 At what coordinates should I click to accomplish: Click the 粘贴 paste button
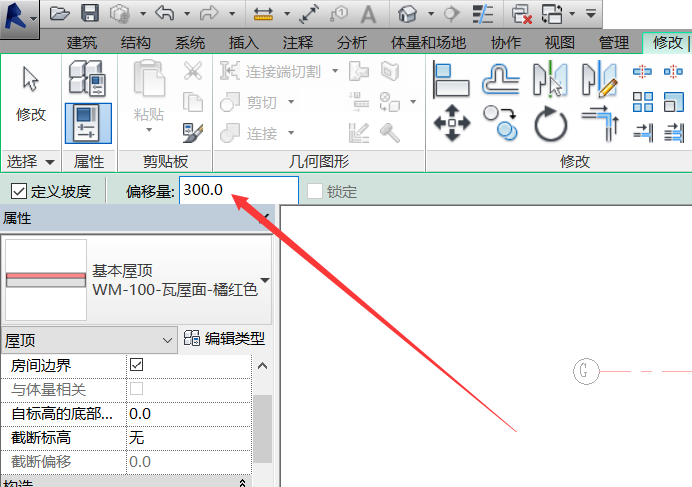pyautogui.click(x=149, y=91)
